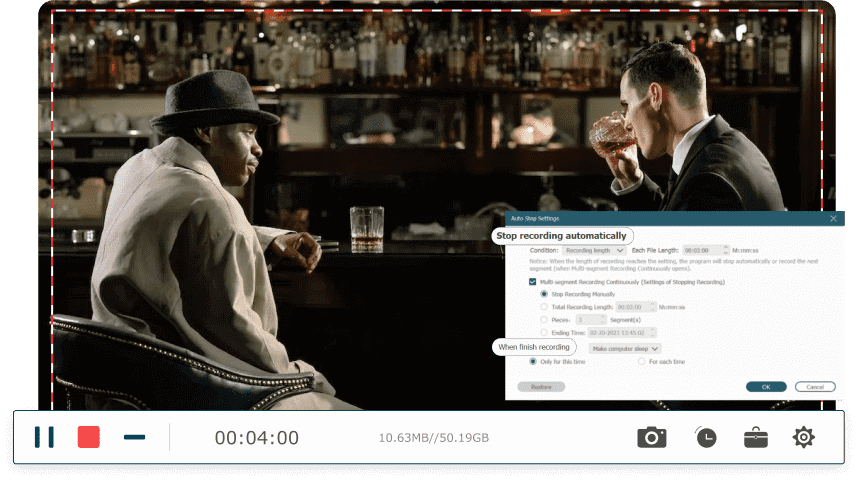Edit the Each File Length field

706,250
